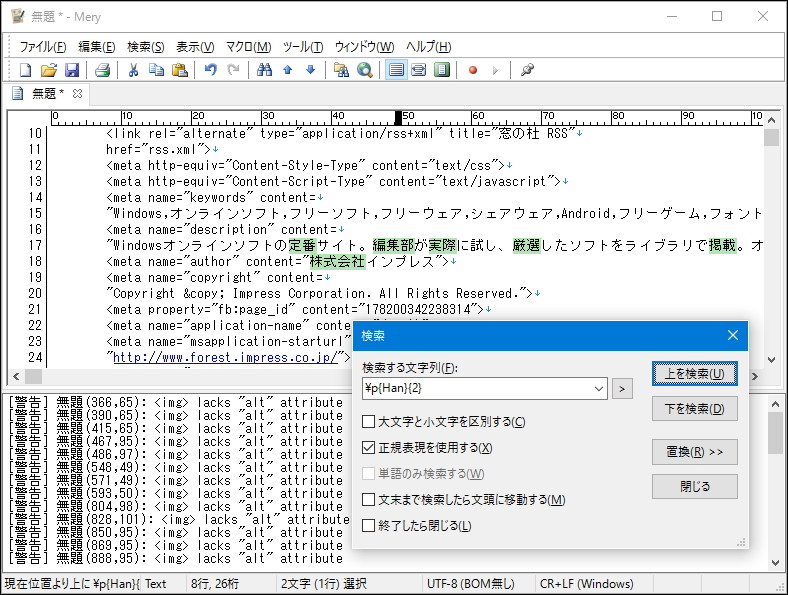This screenshot has height=595, width=788.
Task: Start macro recording with red dot icon
Action: pyautogui.click(x=473, y=70)
